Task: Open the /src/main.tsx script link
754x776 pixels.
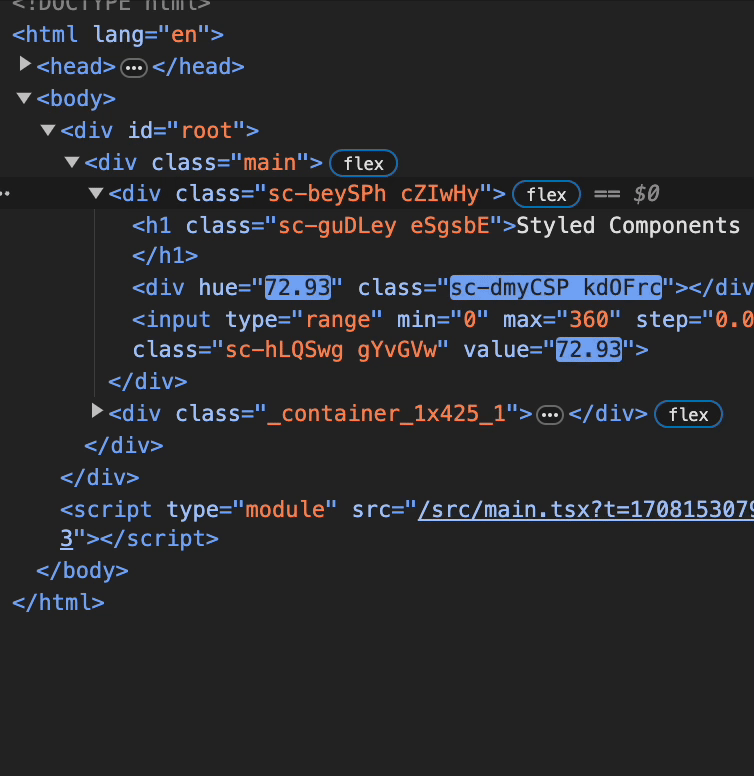Action: [586, 510]
